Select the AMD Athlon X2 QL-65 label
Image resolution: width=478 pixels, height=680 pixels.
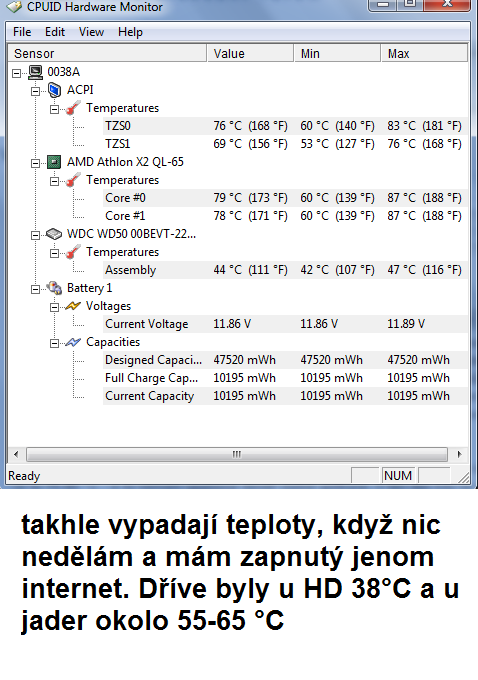(125, 162)
